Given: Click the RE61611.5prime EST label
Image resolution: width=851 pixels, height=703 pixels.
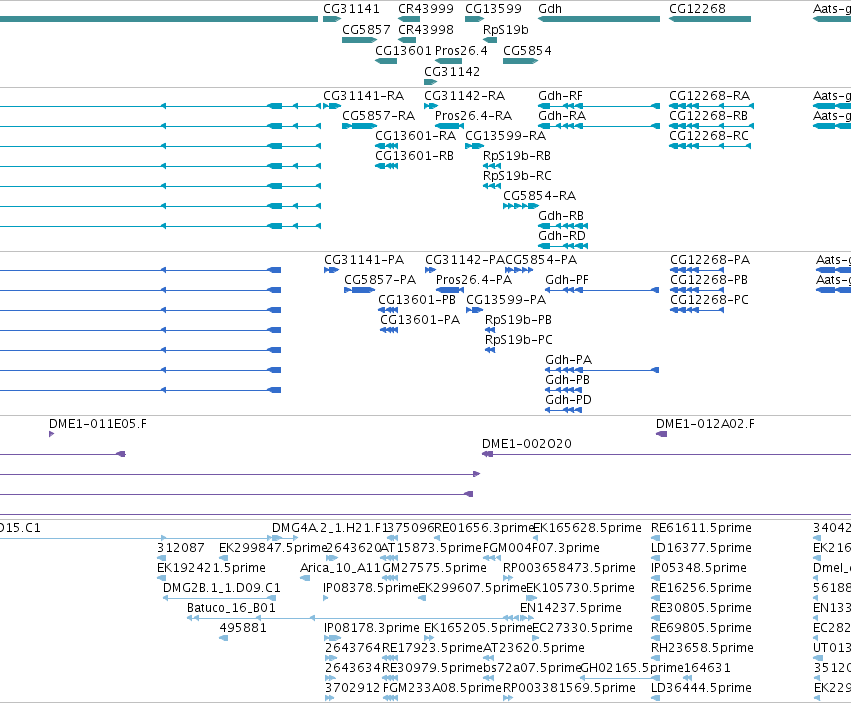Looking at the screenshot, I should [701, 528].
